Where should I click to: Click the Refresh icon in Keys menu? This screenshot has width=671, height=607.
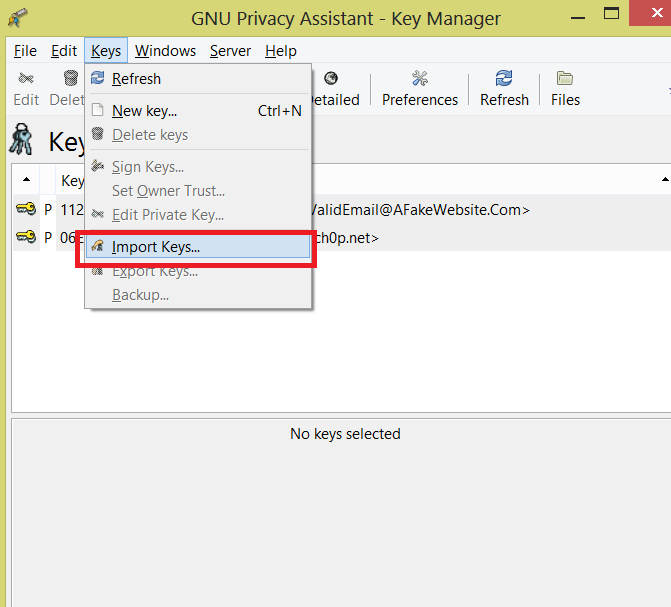coord(98,78)
